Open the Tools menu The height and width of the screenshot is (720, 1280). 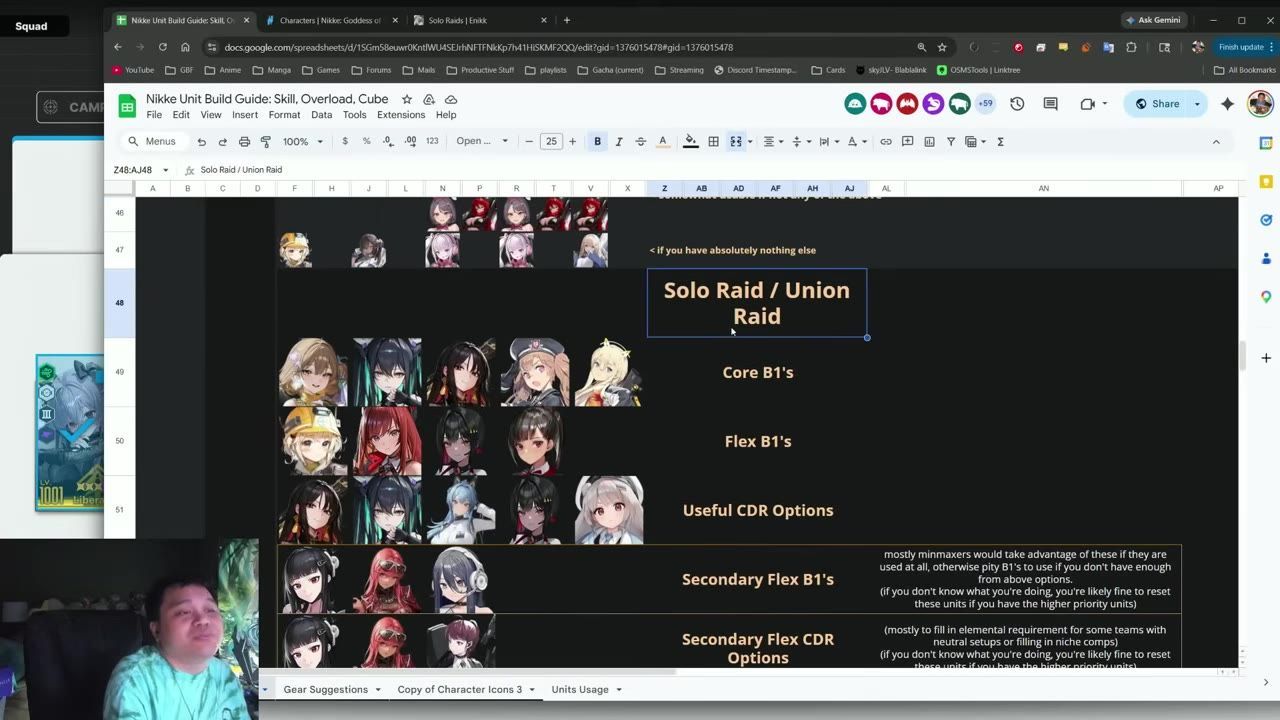click(x=354, y=115)
